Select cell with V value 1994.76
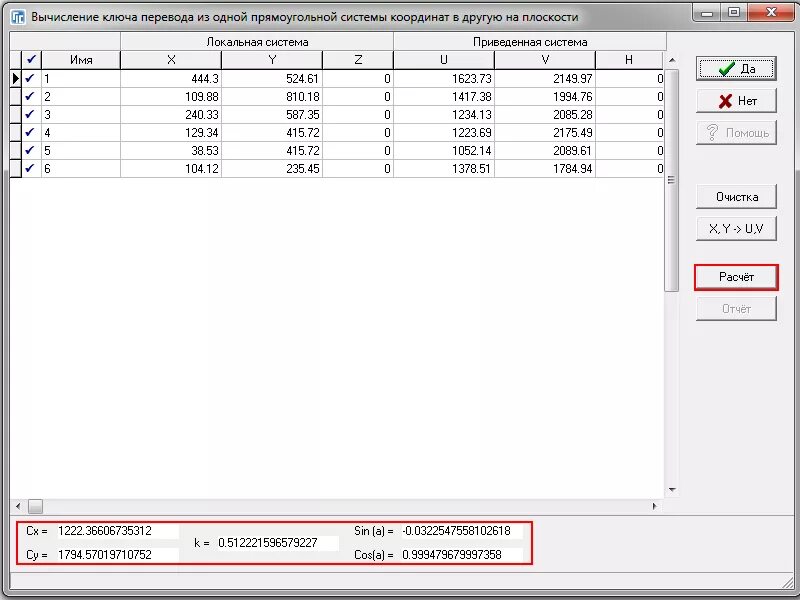The width and height of the screenshot is (800, 600). [545, 96]
